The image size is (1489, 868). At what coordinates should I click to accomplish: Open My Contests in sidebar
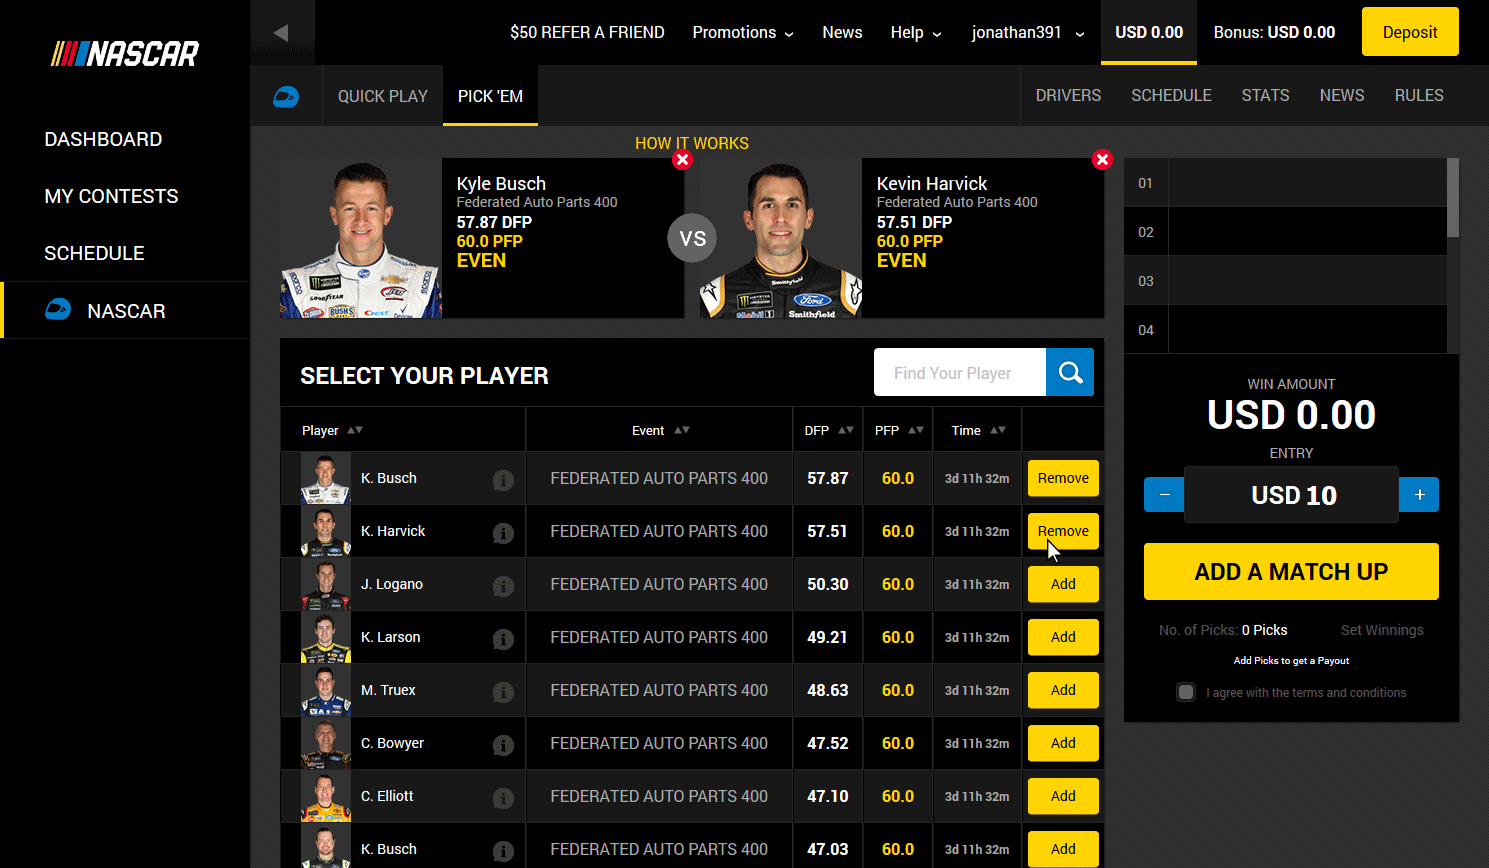pyautogui.click(x=111, y=196)
